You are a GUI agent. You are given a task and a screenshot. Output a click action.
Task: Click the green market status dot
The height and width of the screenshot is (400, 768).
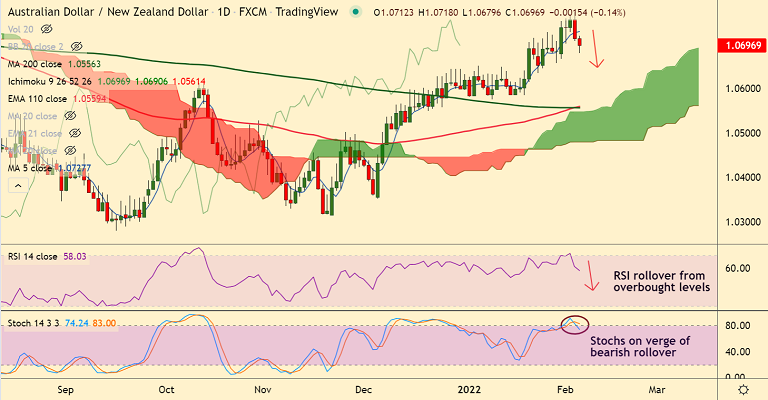click(x=356, y=12)
